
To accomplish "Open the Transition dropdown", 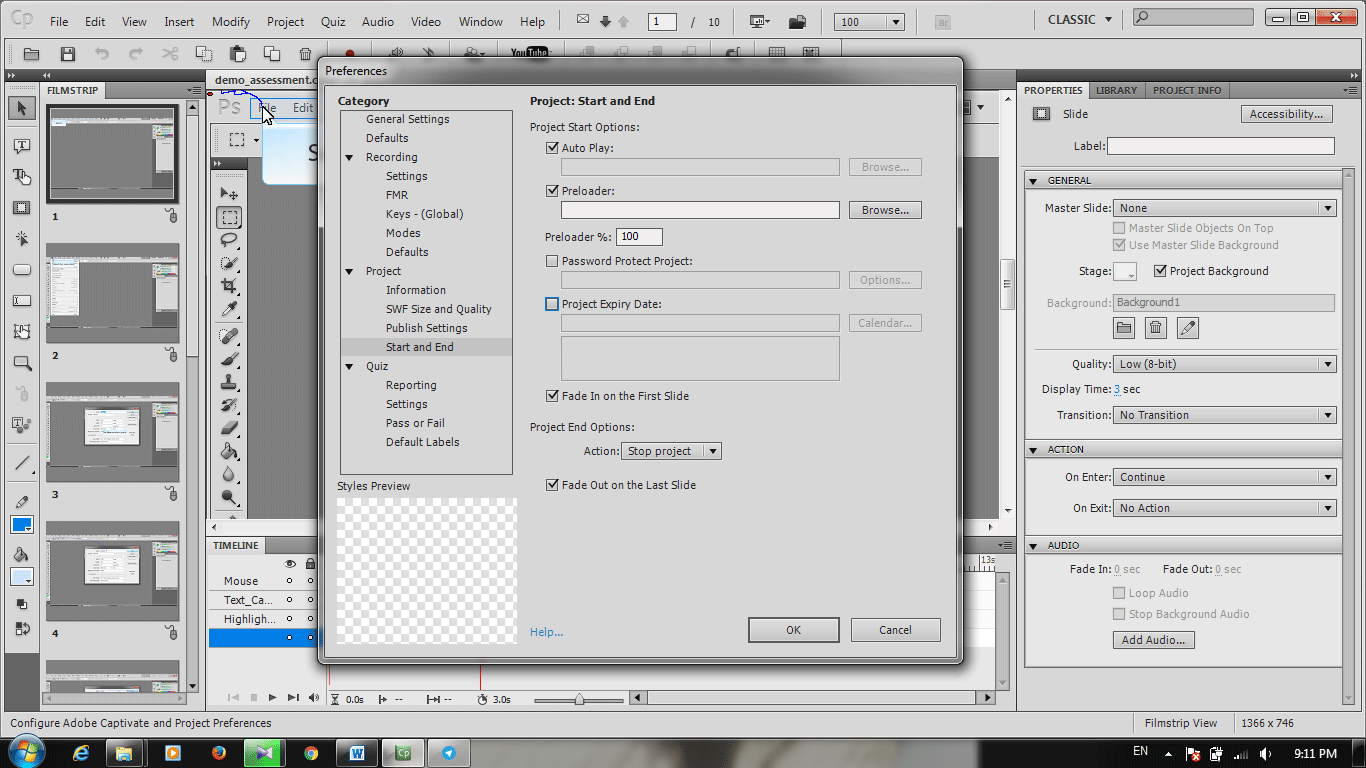I will pos(1225,415).
